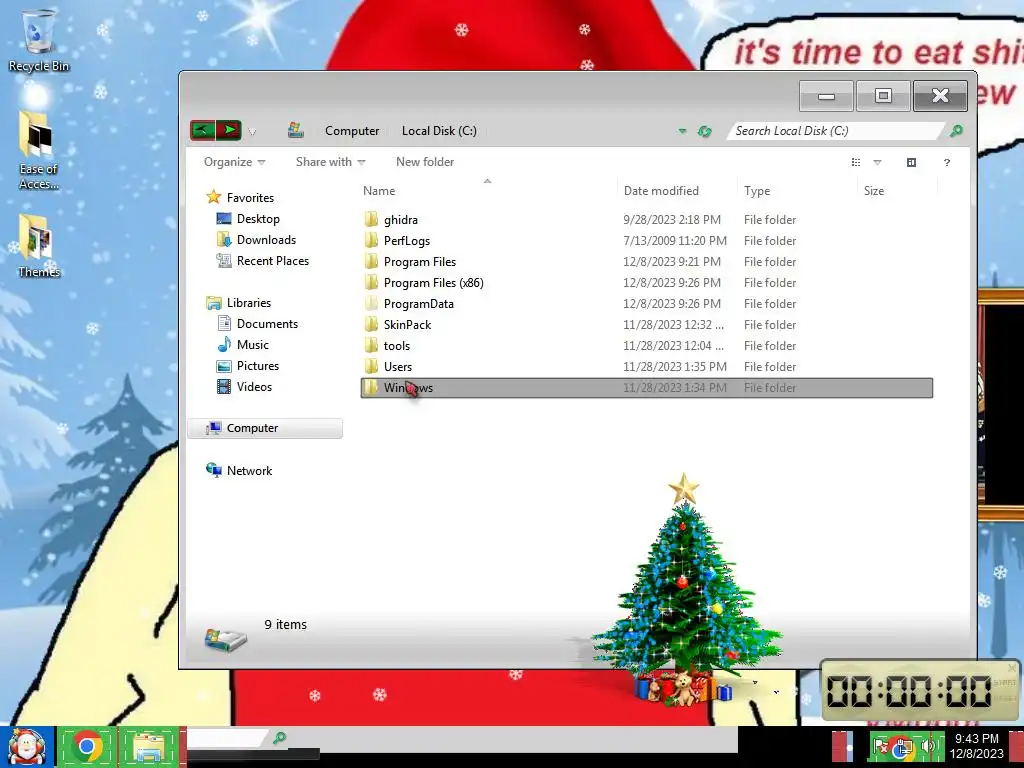Select Computer in the address breadcrumb

click(352, 131)
